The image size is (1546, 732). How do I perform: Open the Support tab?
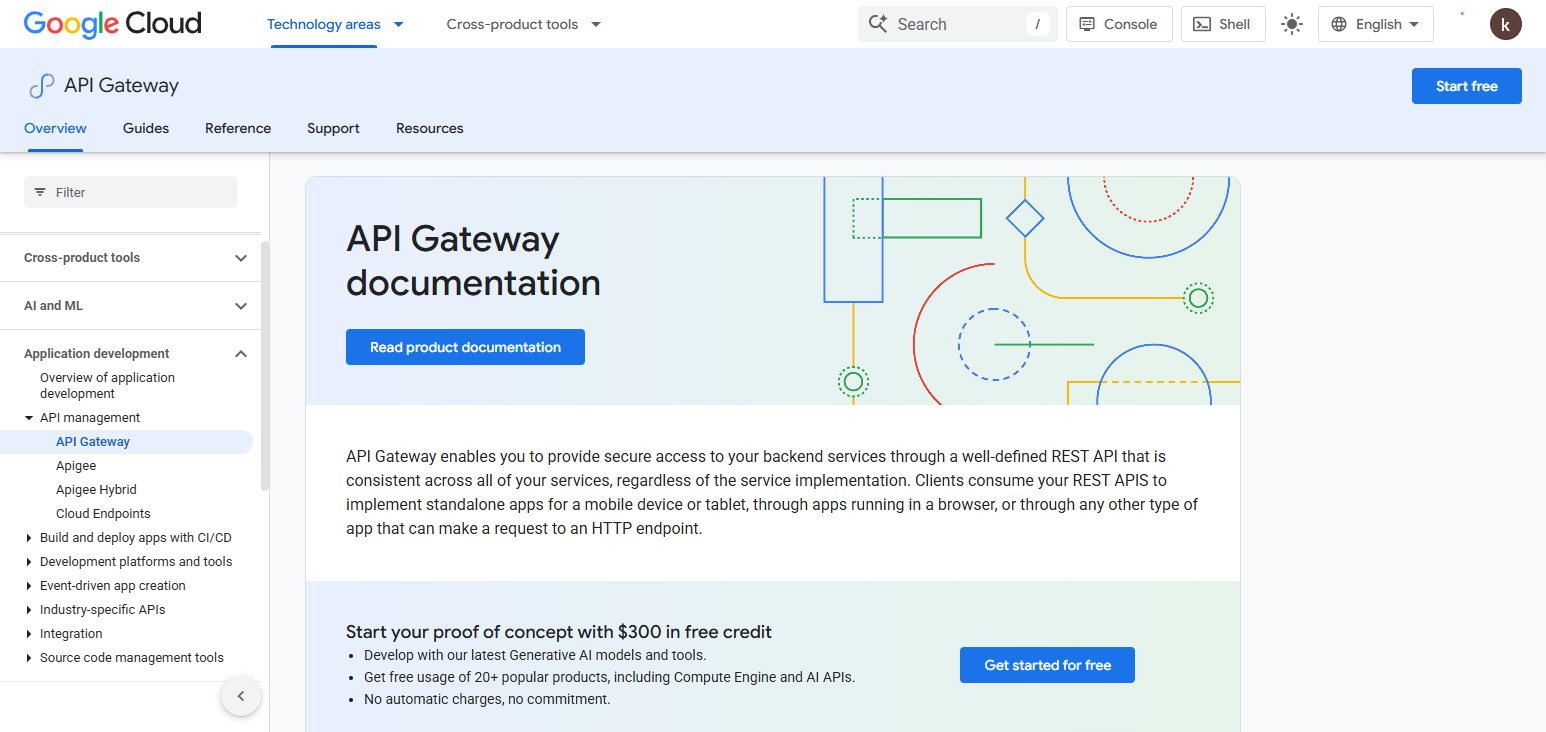pyautogui.click(x=333, y=128)
